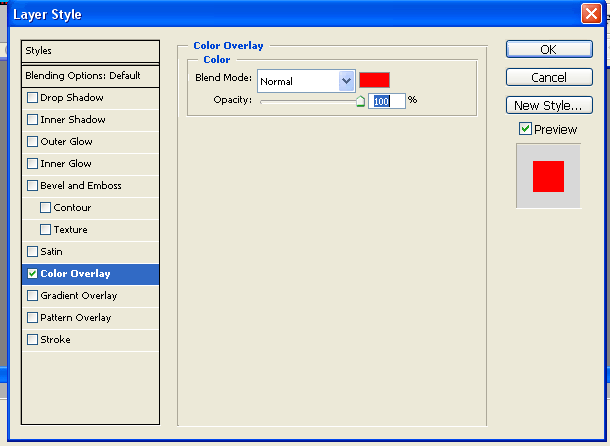Image resolution: width=610 pixels, height=446 pixels.
Task: Select the Styles list header
Action: point(90,51)
